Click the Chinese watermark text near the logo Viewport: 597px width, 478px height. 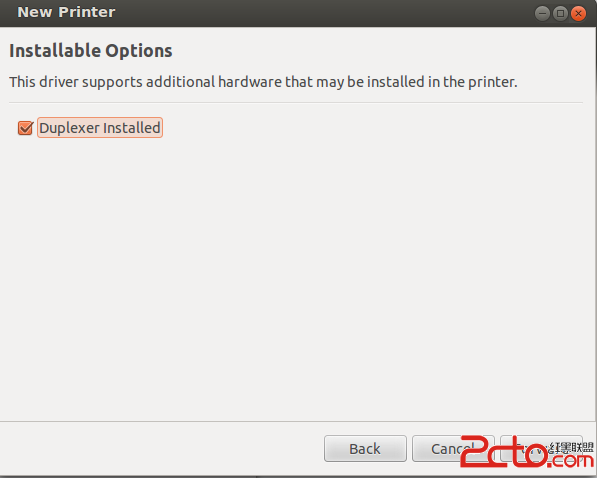pos(571,447)
